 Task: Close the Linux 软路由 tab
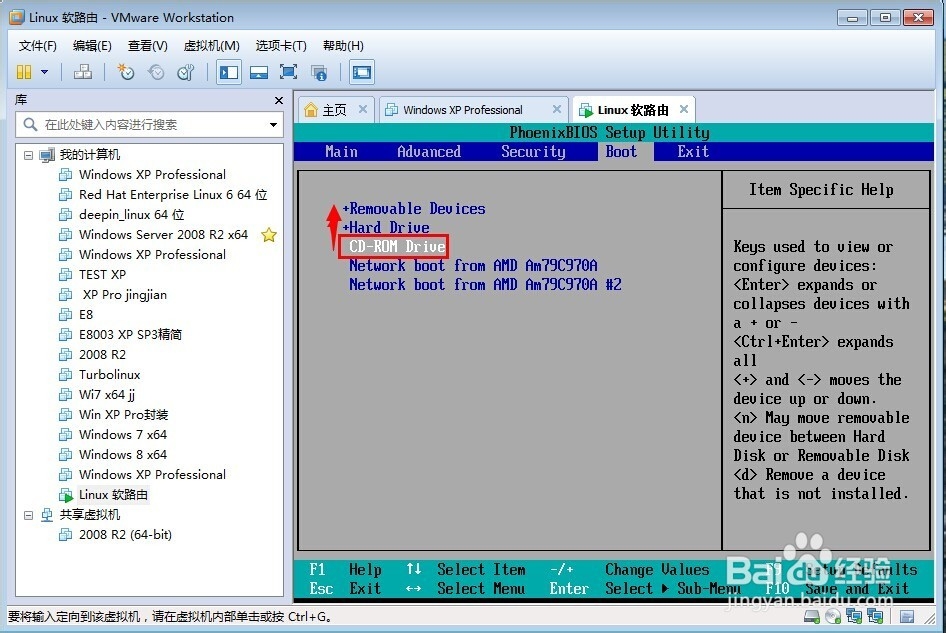point(684,109)
